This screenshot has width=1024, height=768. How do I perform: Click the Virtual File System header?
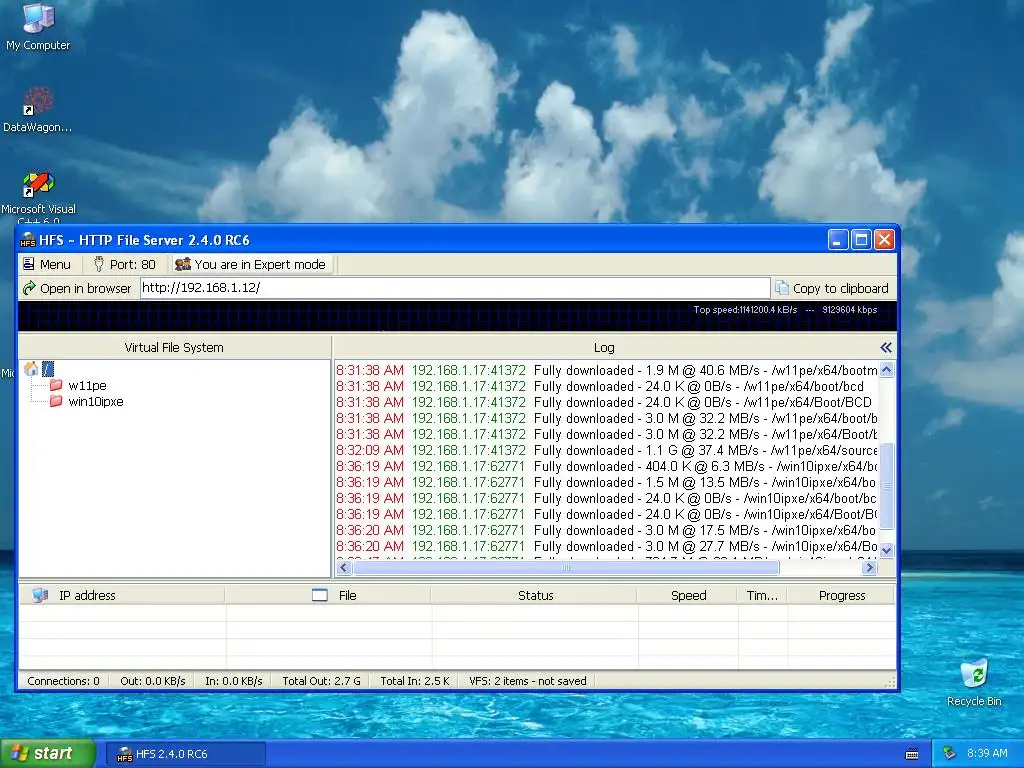(x=174, y=347)
